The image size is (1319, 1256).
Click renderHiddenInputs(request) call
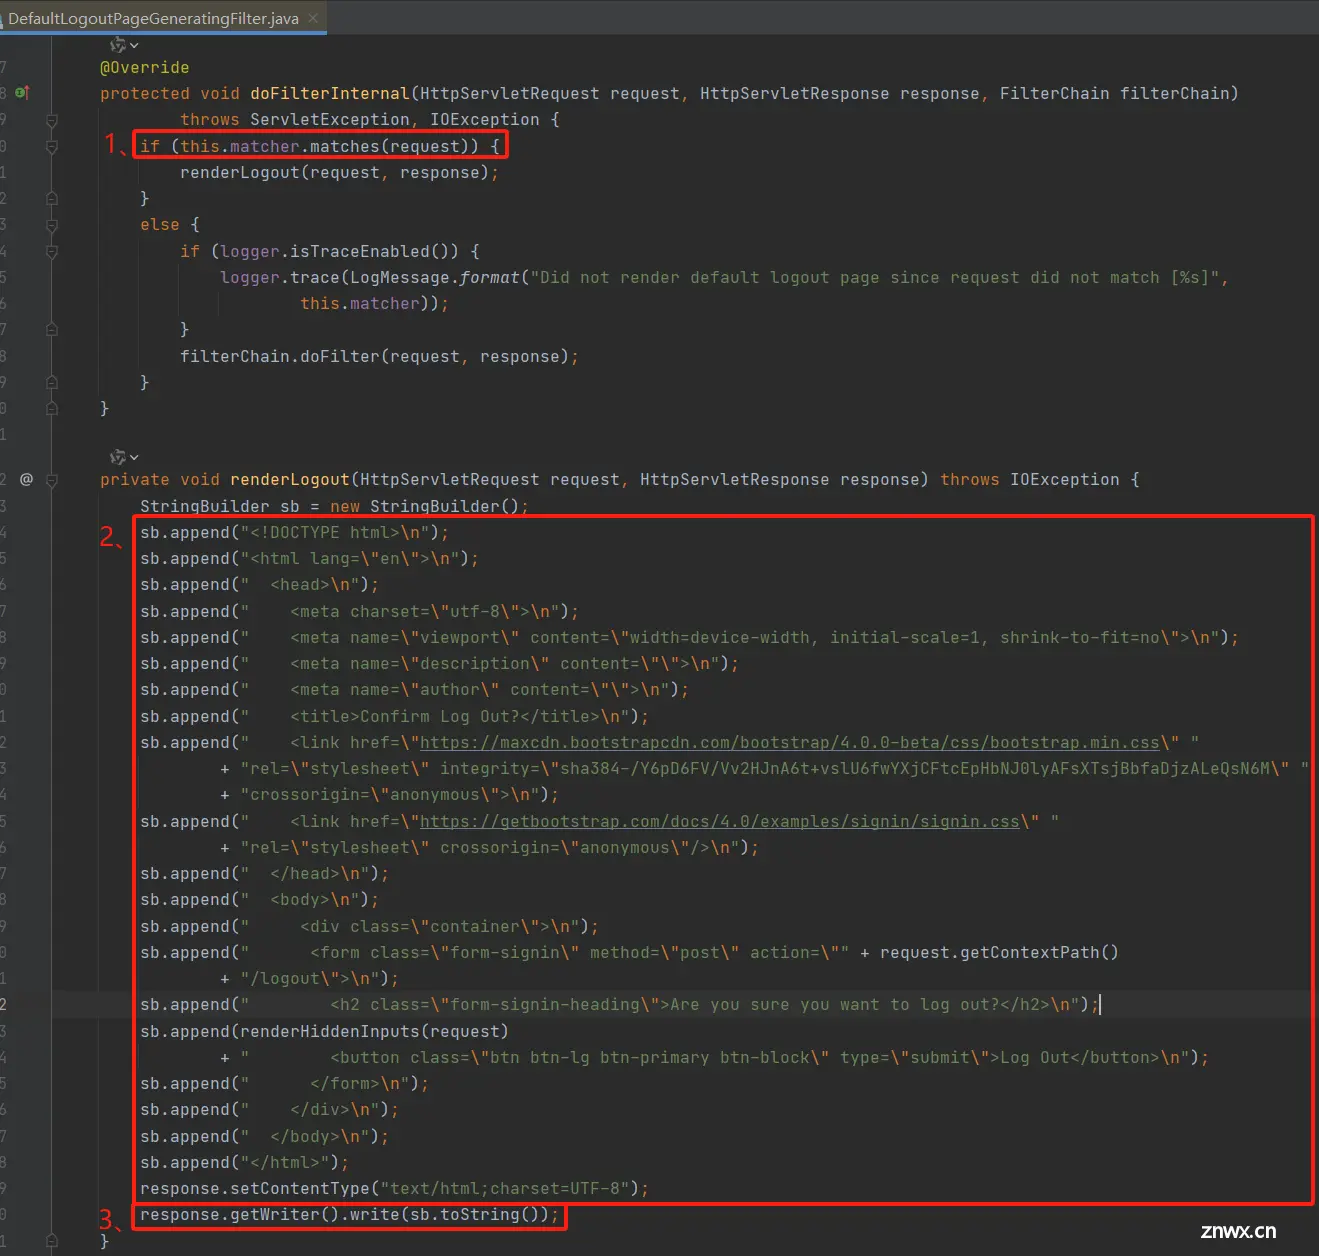click(374, 1032)
